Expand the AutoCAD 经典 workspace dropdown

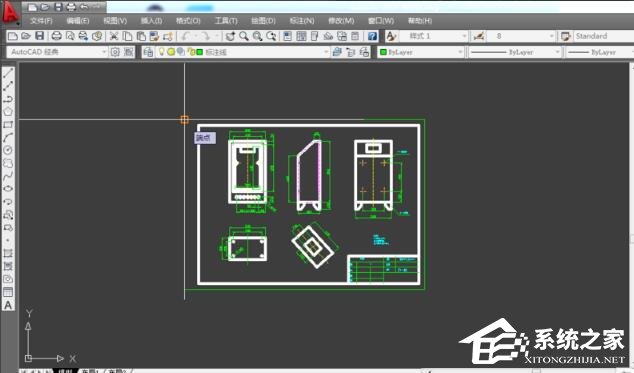[x=104, y=52]
